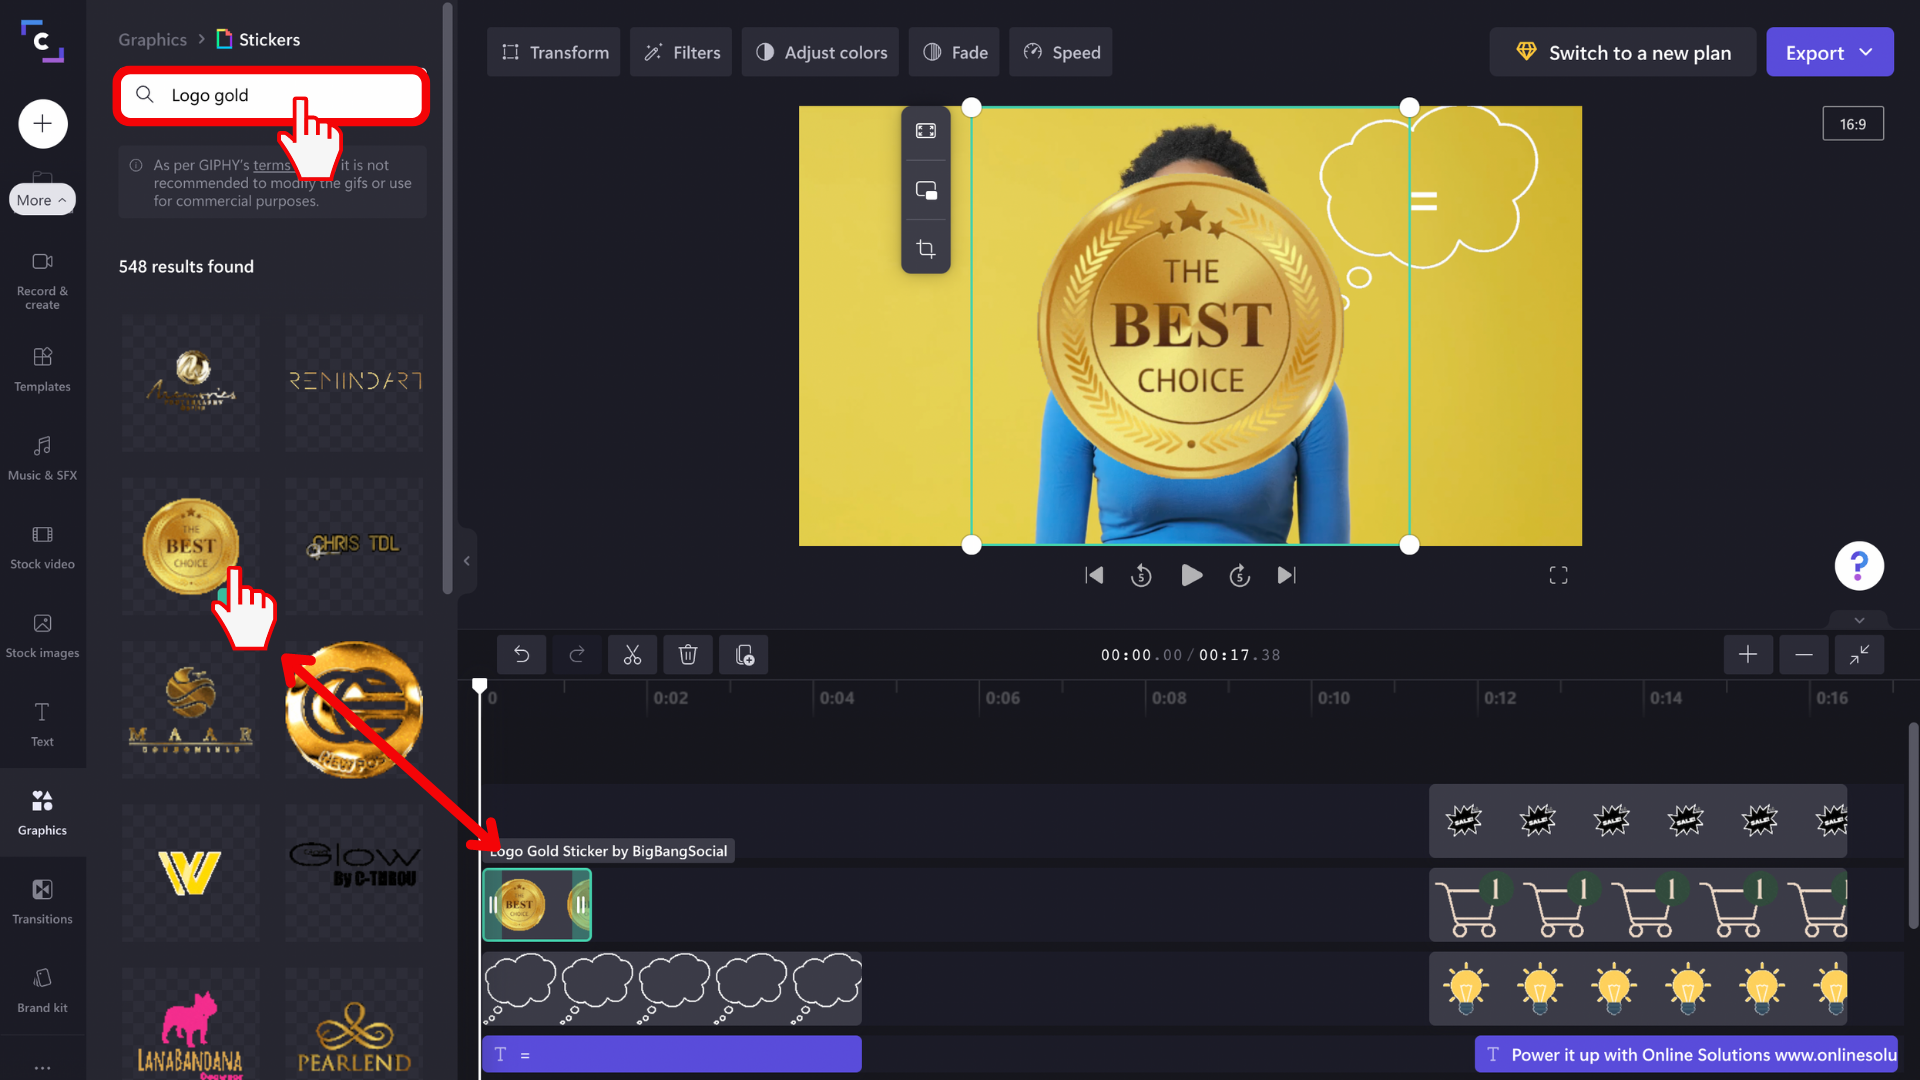Select the picture-in-picture icon beside the preview
Viewport: 1920px width, 1080px height.
(926, 189)
